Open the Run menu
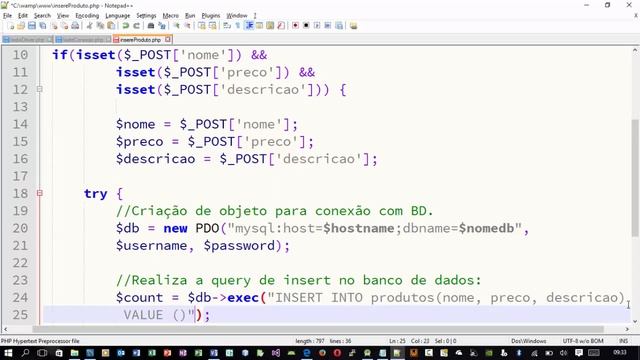 click(x=190, y=16)
